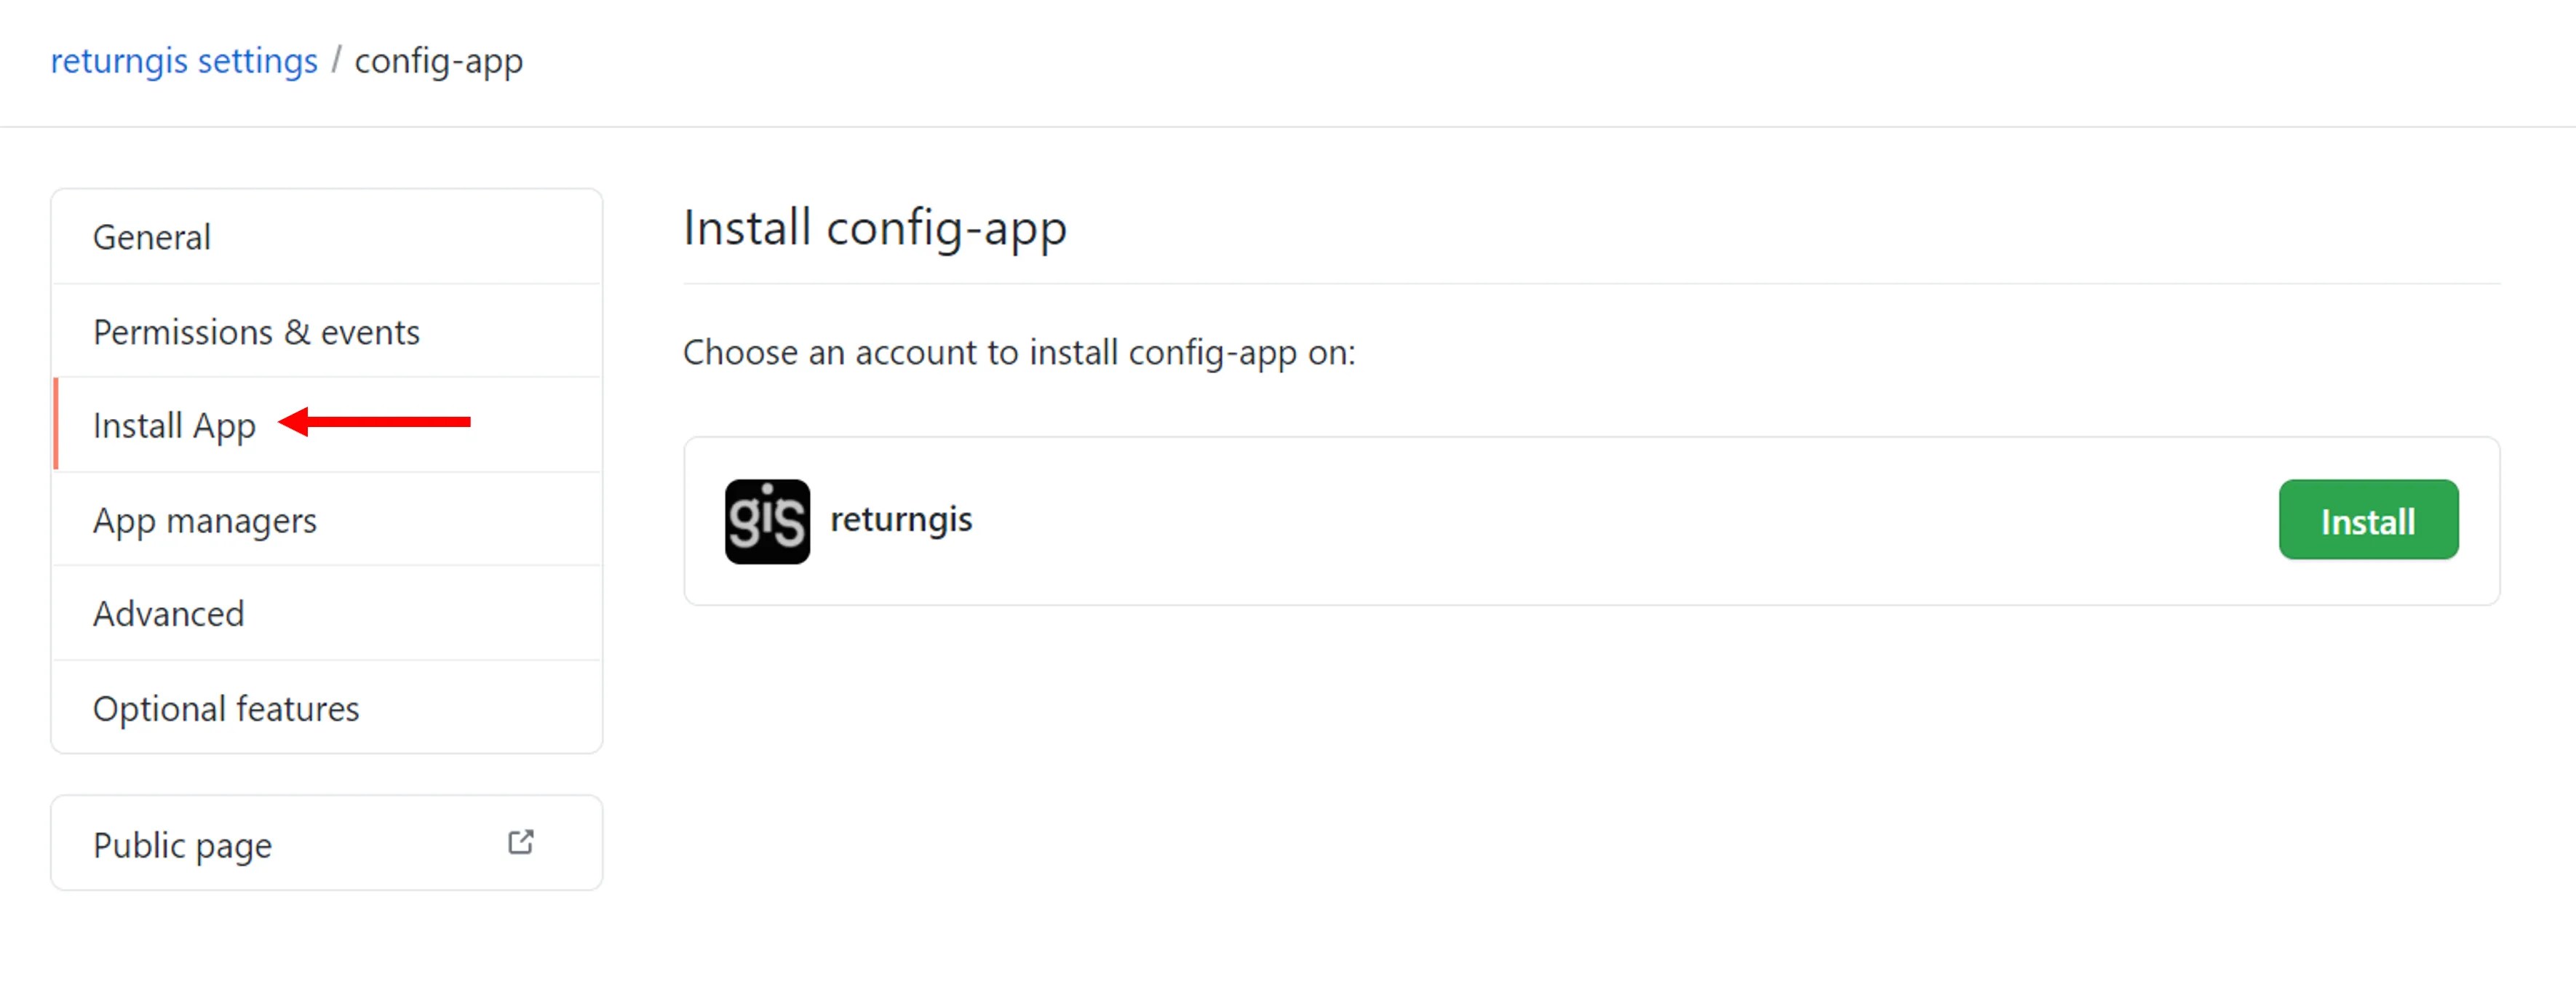Open the General settings section
The height and width of the screenshot is (1006, 2576).
point(327,237)
